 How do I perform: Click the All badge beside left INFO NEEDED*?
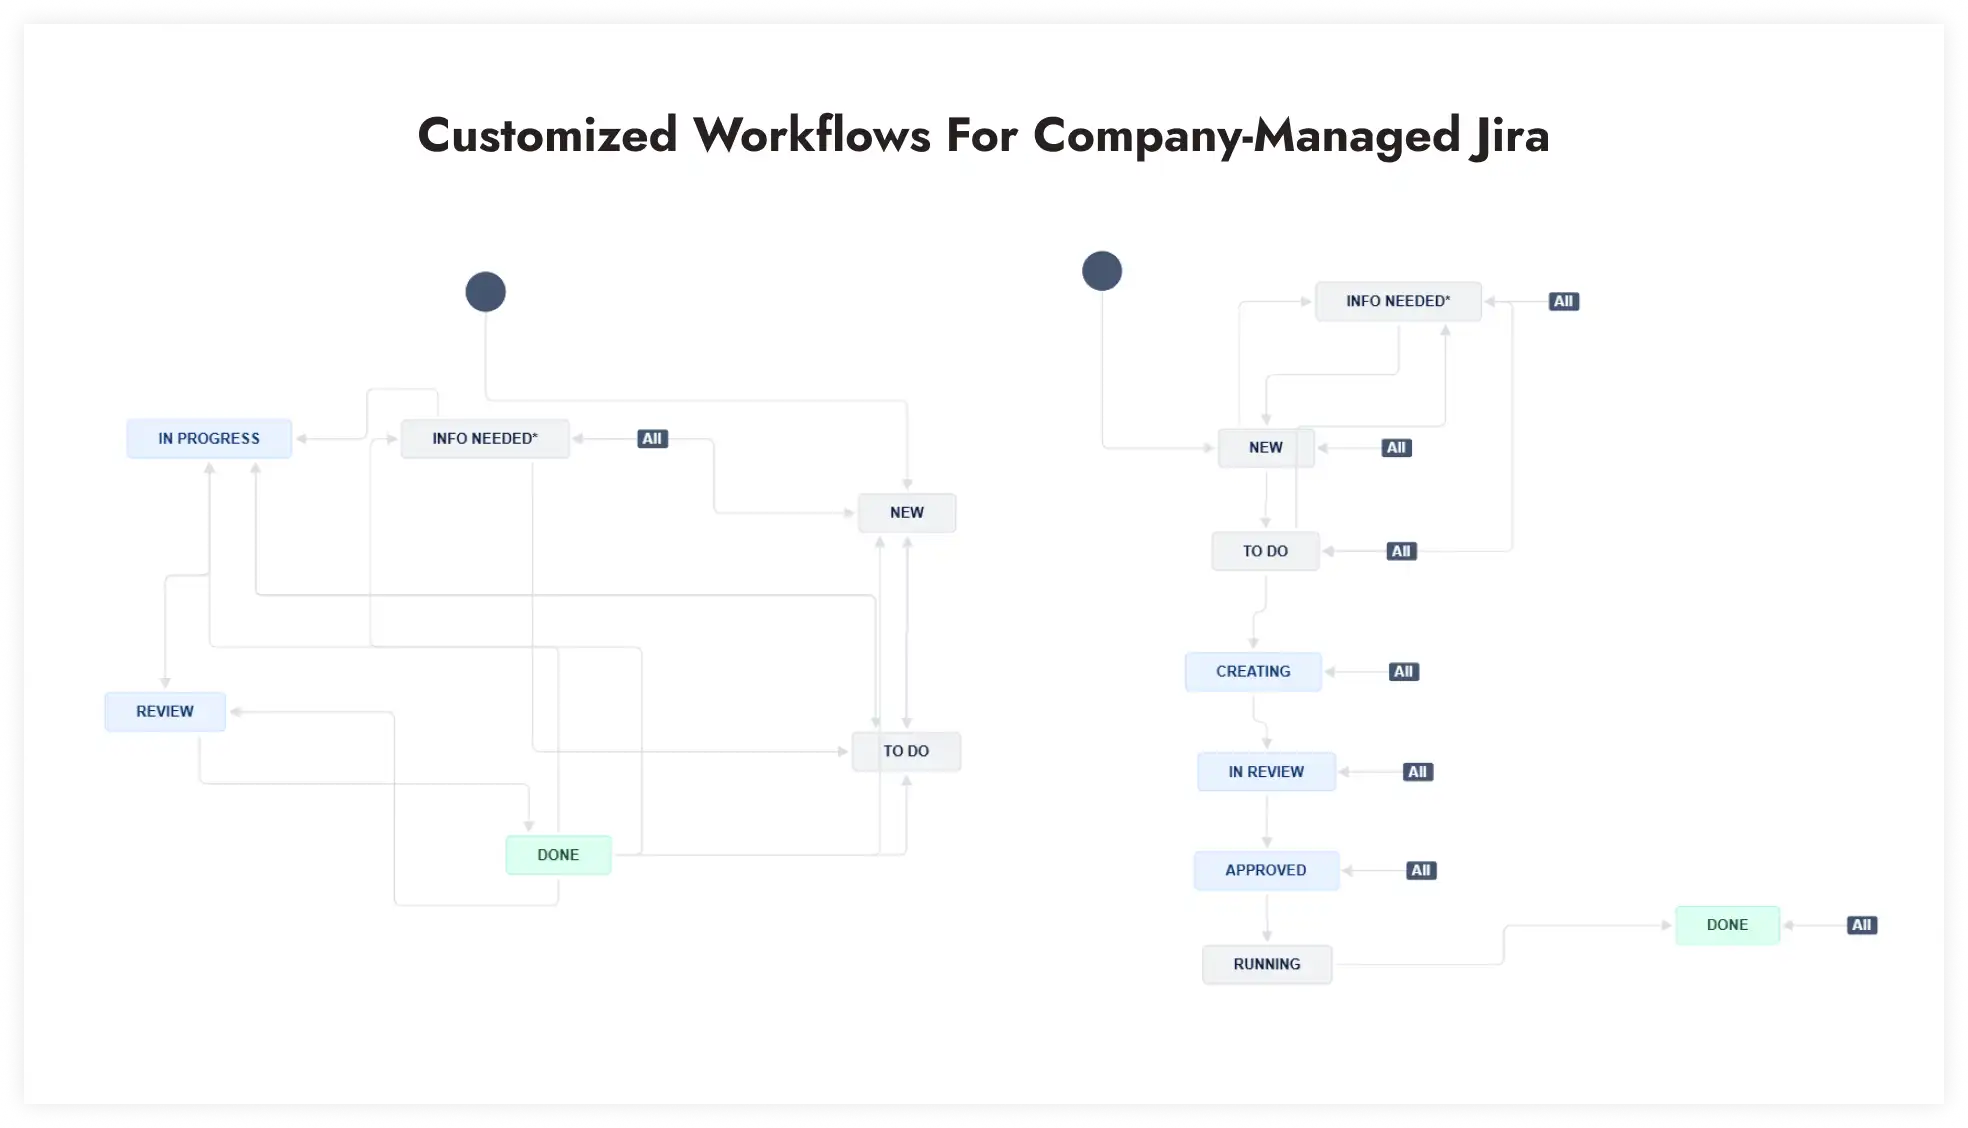[652, 439]
